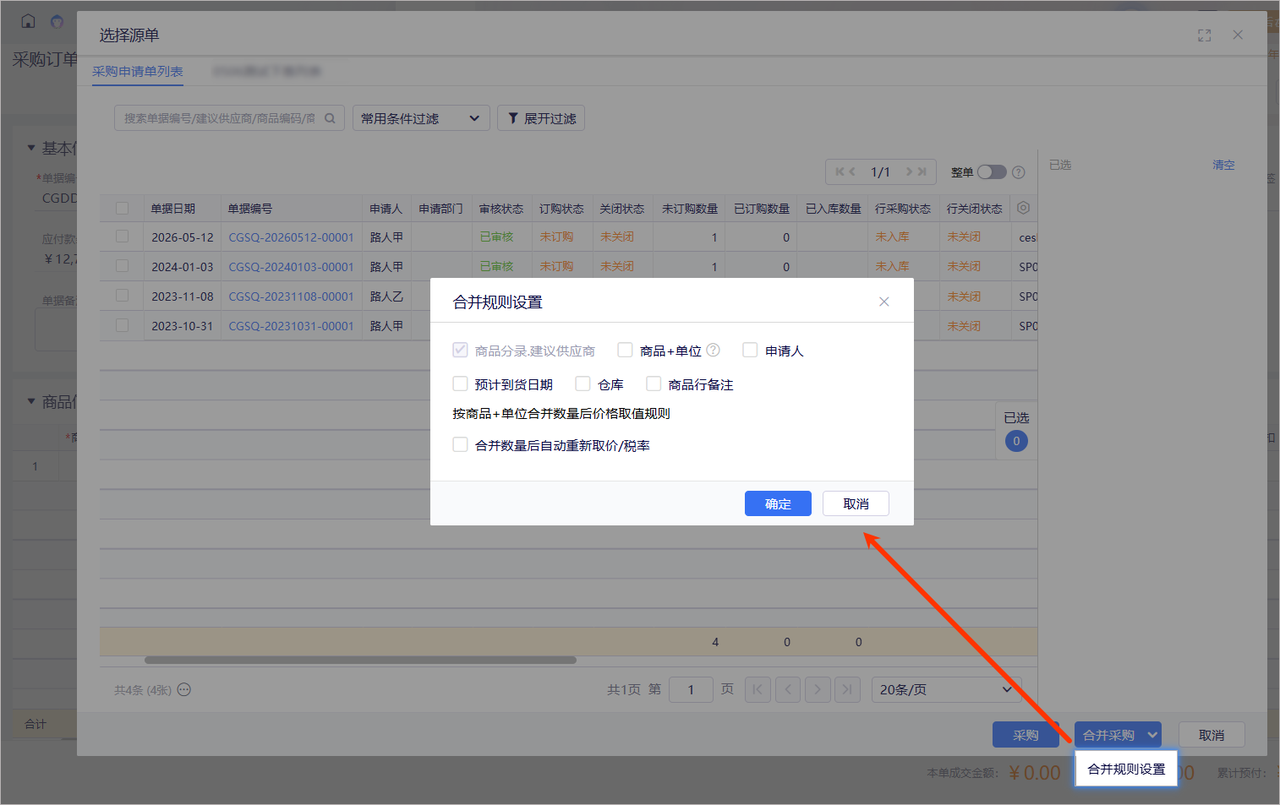
Task: Go to the first page in the top 1/1 pager
Action: (x=840, y=172)
